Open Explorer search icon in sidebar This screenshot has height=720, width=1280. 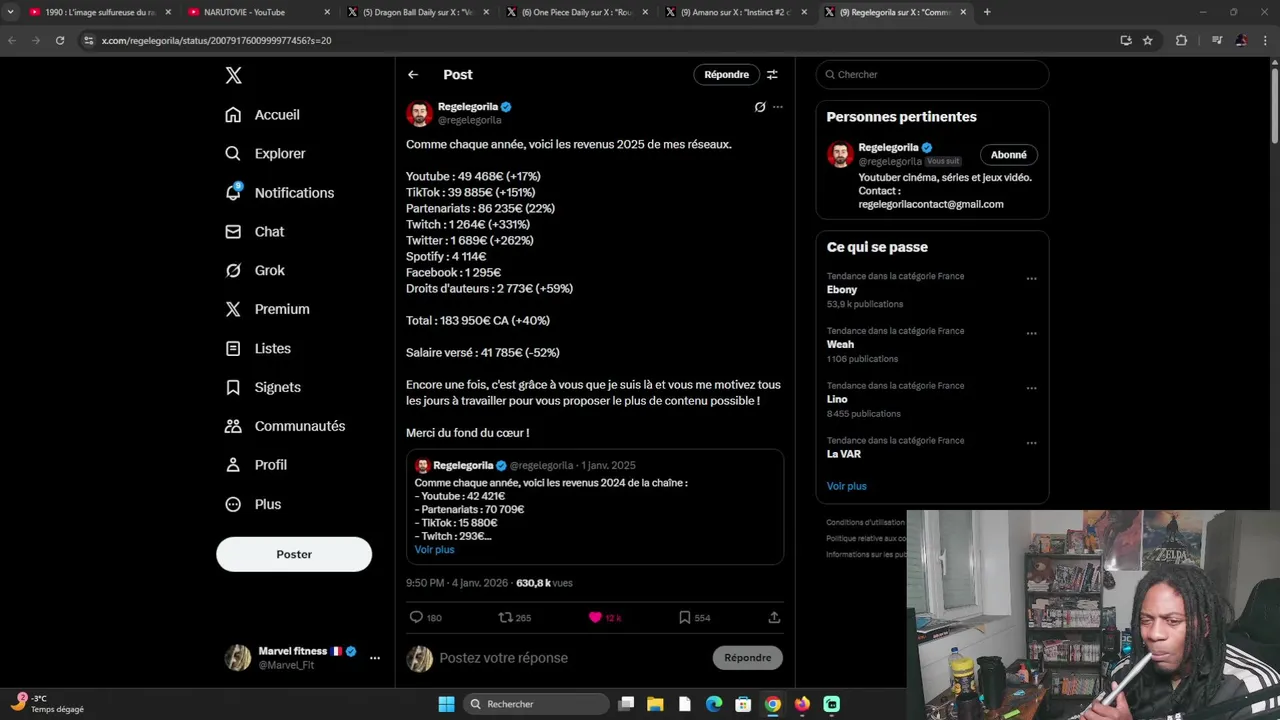233,154
